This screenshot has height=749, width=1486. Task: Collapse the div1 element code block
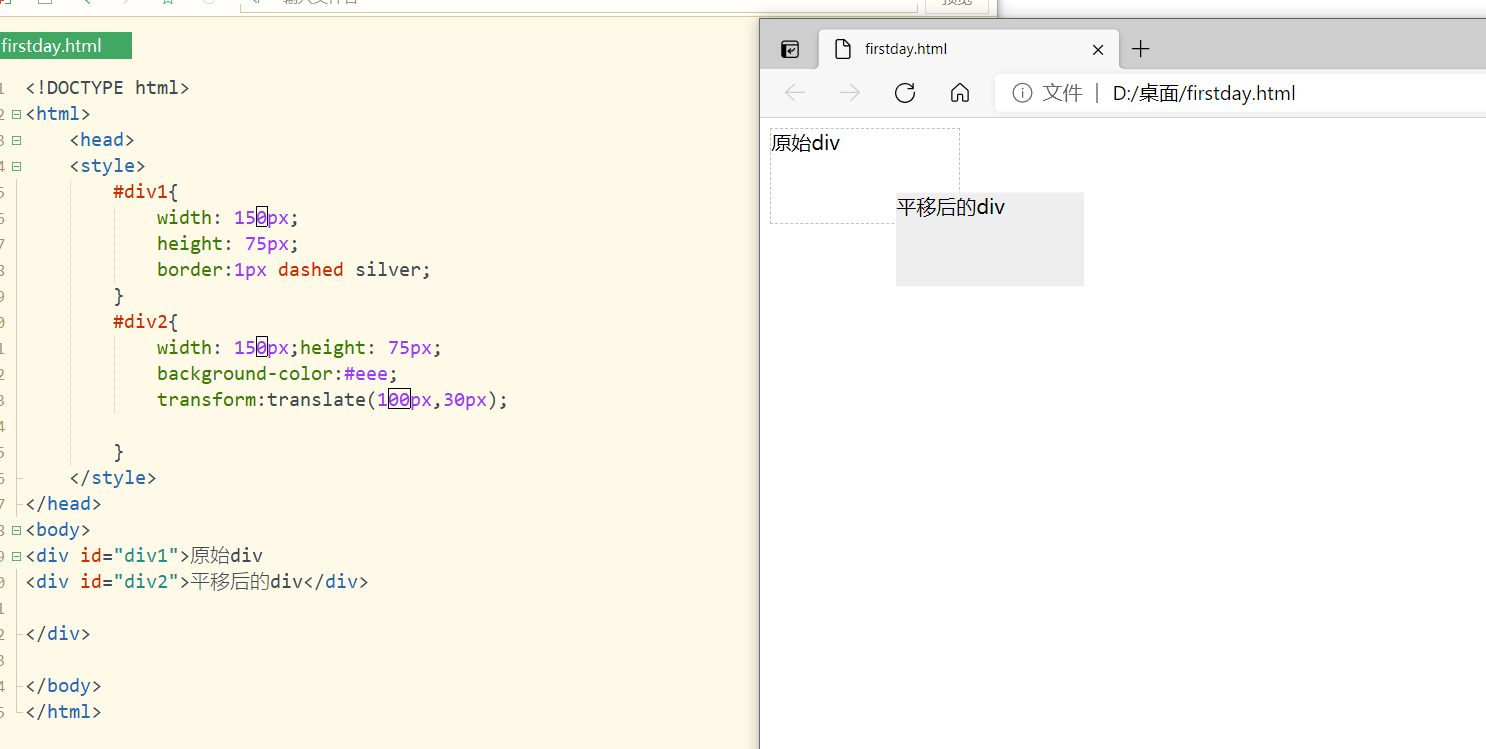coord(16,556)
